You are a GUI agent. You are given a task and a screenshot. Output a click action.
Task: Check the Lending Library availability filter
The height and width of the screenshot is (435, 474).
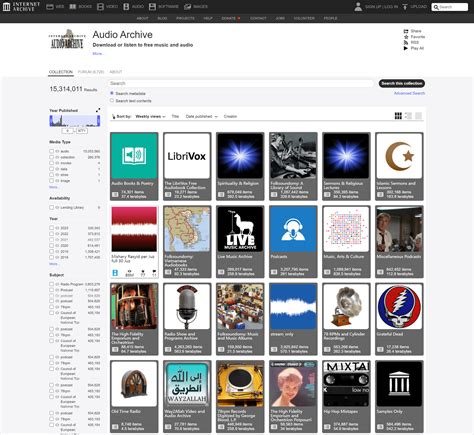coord(51,207)
